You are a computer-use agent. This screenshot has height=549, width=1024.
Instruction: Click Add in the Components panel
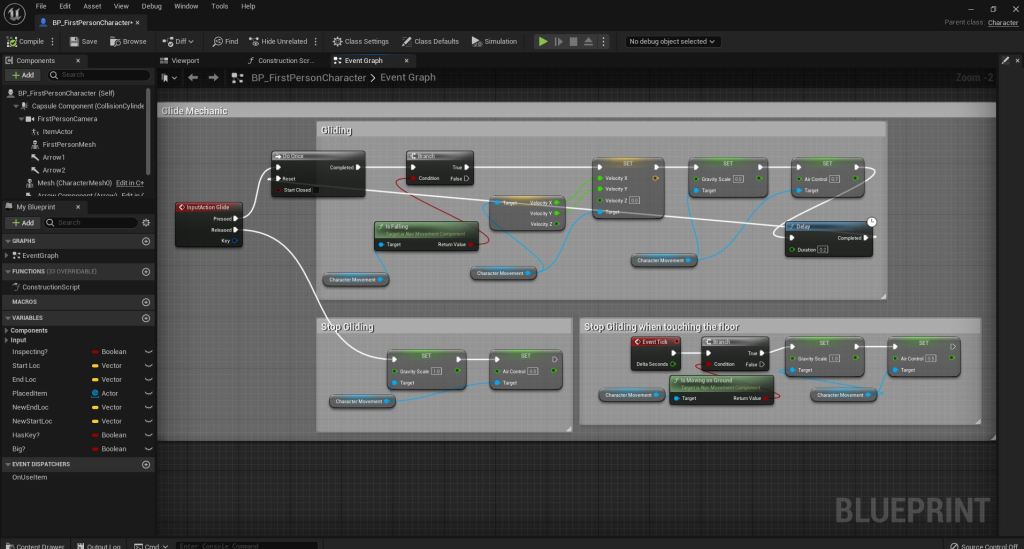(22, 75)
